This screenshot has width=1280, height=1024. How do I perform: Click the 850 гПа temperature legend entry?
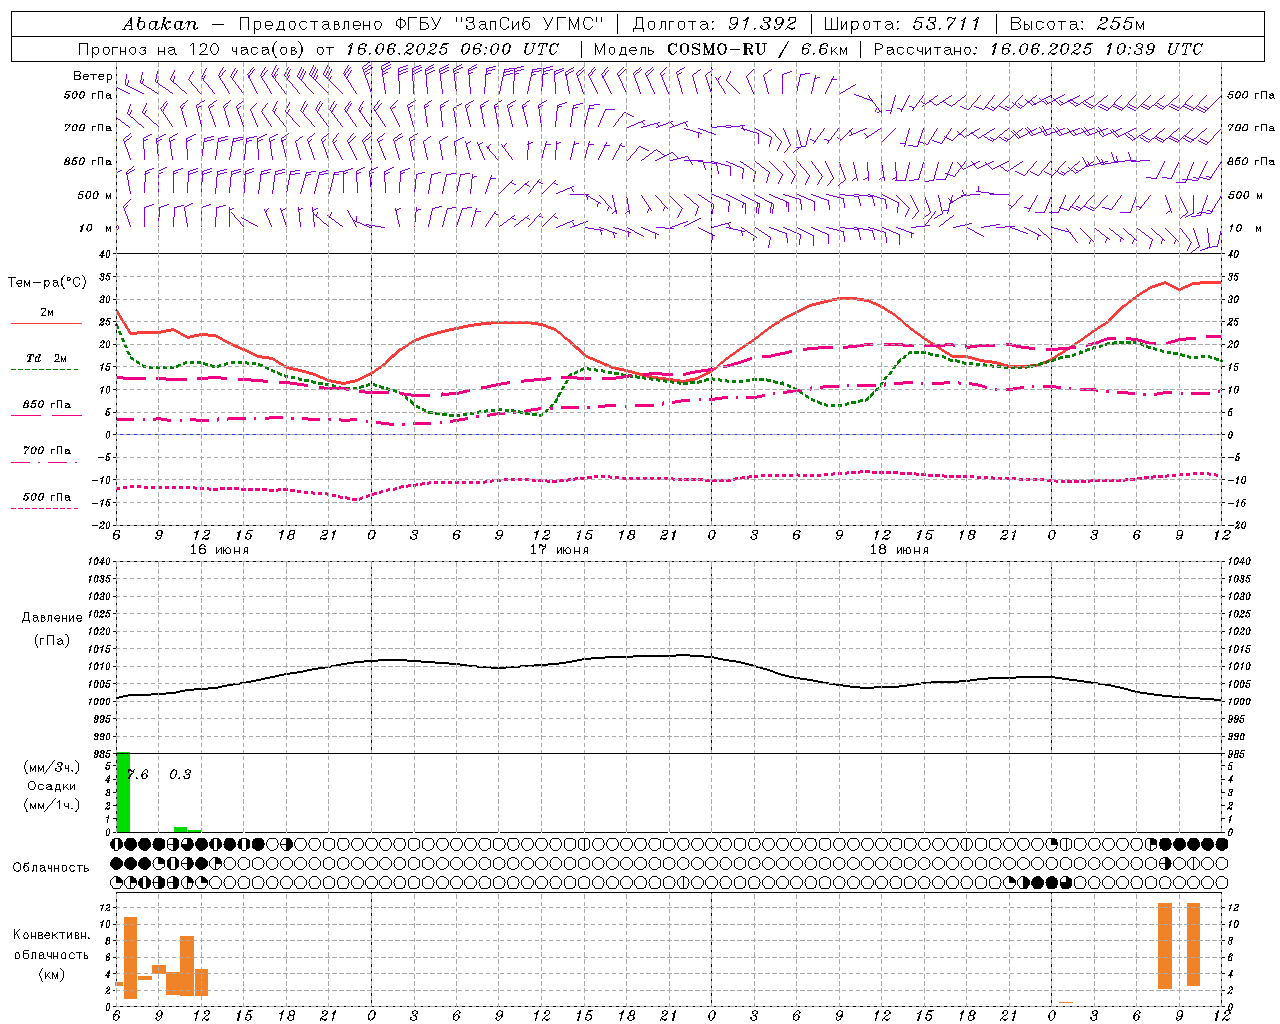click(46, 408)
